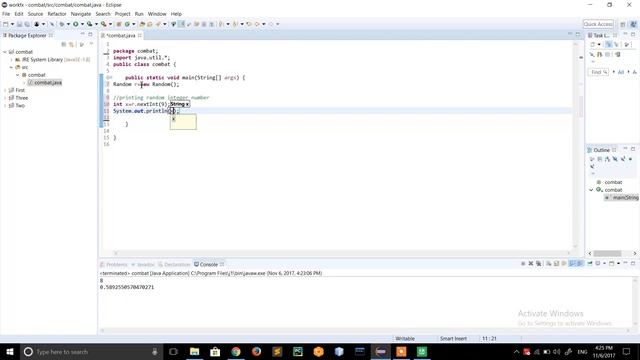Switch to the Problems tab
This screenshot has height=360, width=640.
[x=114, y=264]
